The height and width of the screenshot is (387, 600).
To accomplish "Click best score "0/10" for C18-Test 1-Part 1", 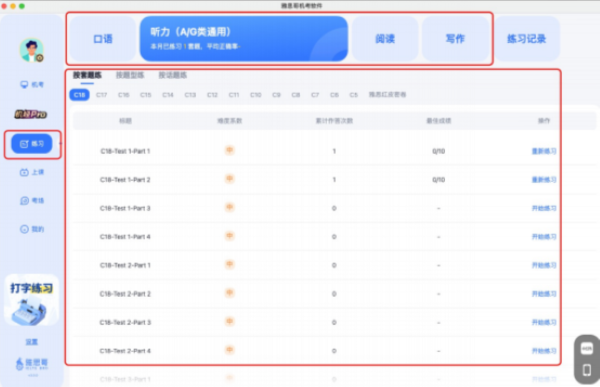I will pos(439,151).
